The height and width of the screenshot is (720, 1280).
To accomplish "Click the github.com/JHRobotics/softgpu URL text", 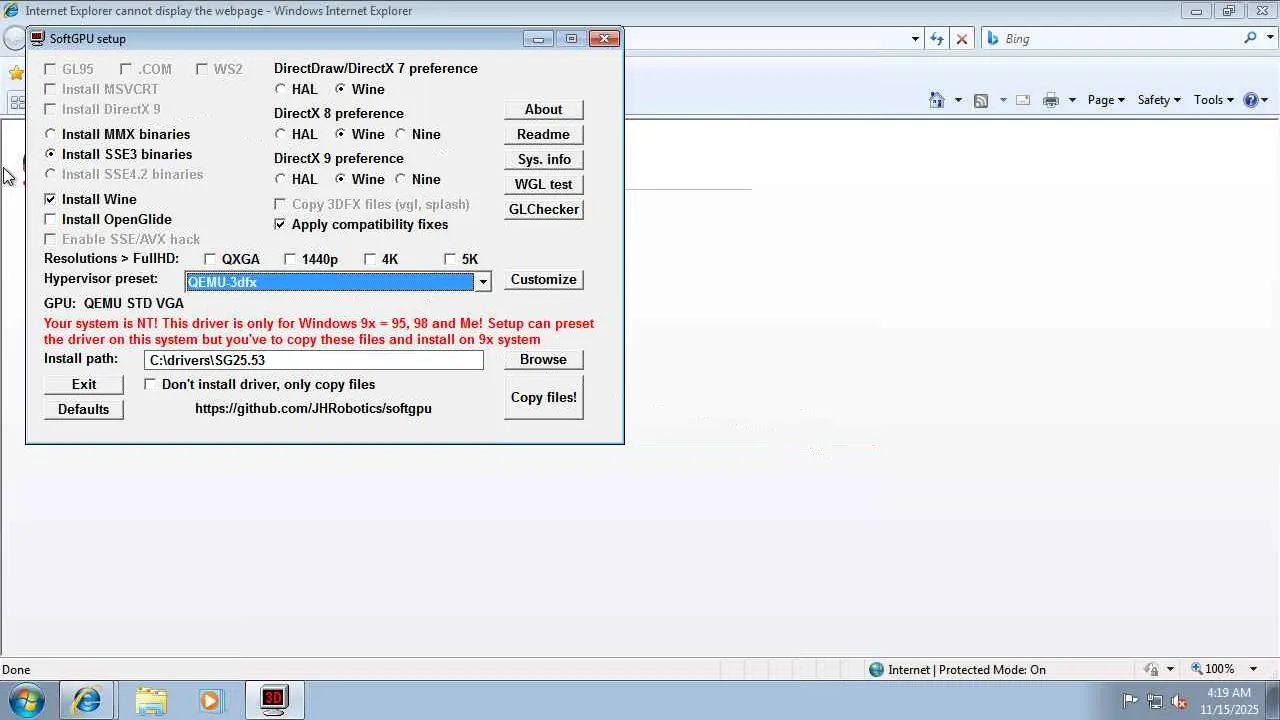I will [313, 408].
